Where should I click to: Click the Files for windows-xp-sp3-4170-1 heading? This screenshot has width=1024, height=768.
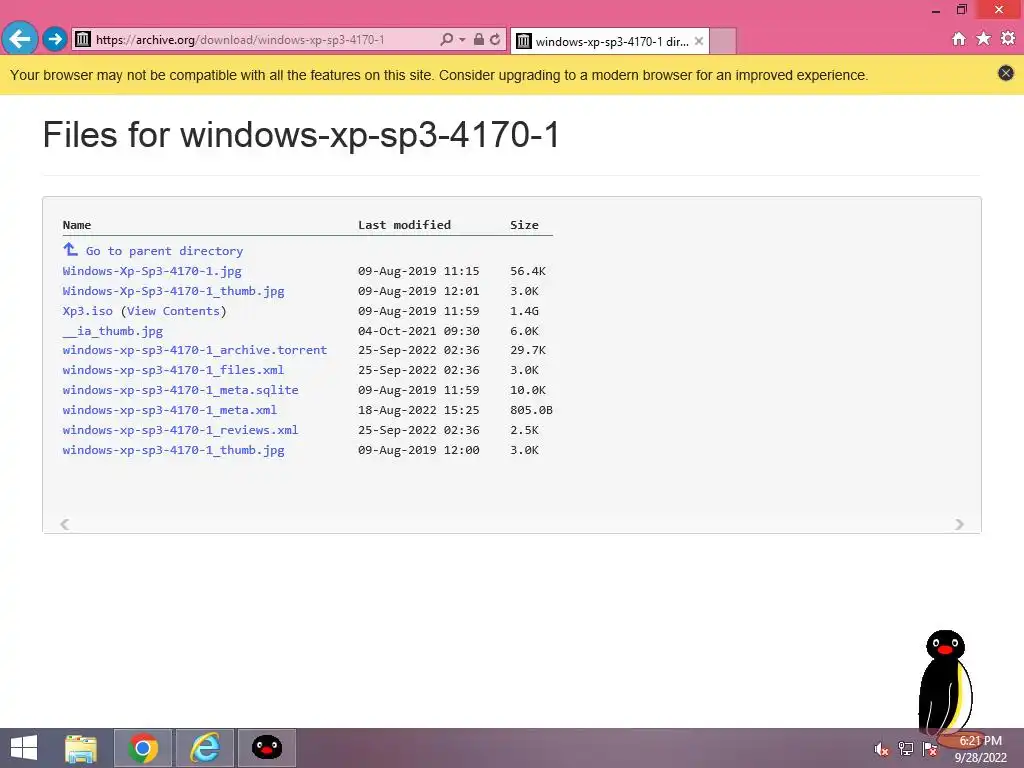point(301,135)
